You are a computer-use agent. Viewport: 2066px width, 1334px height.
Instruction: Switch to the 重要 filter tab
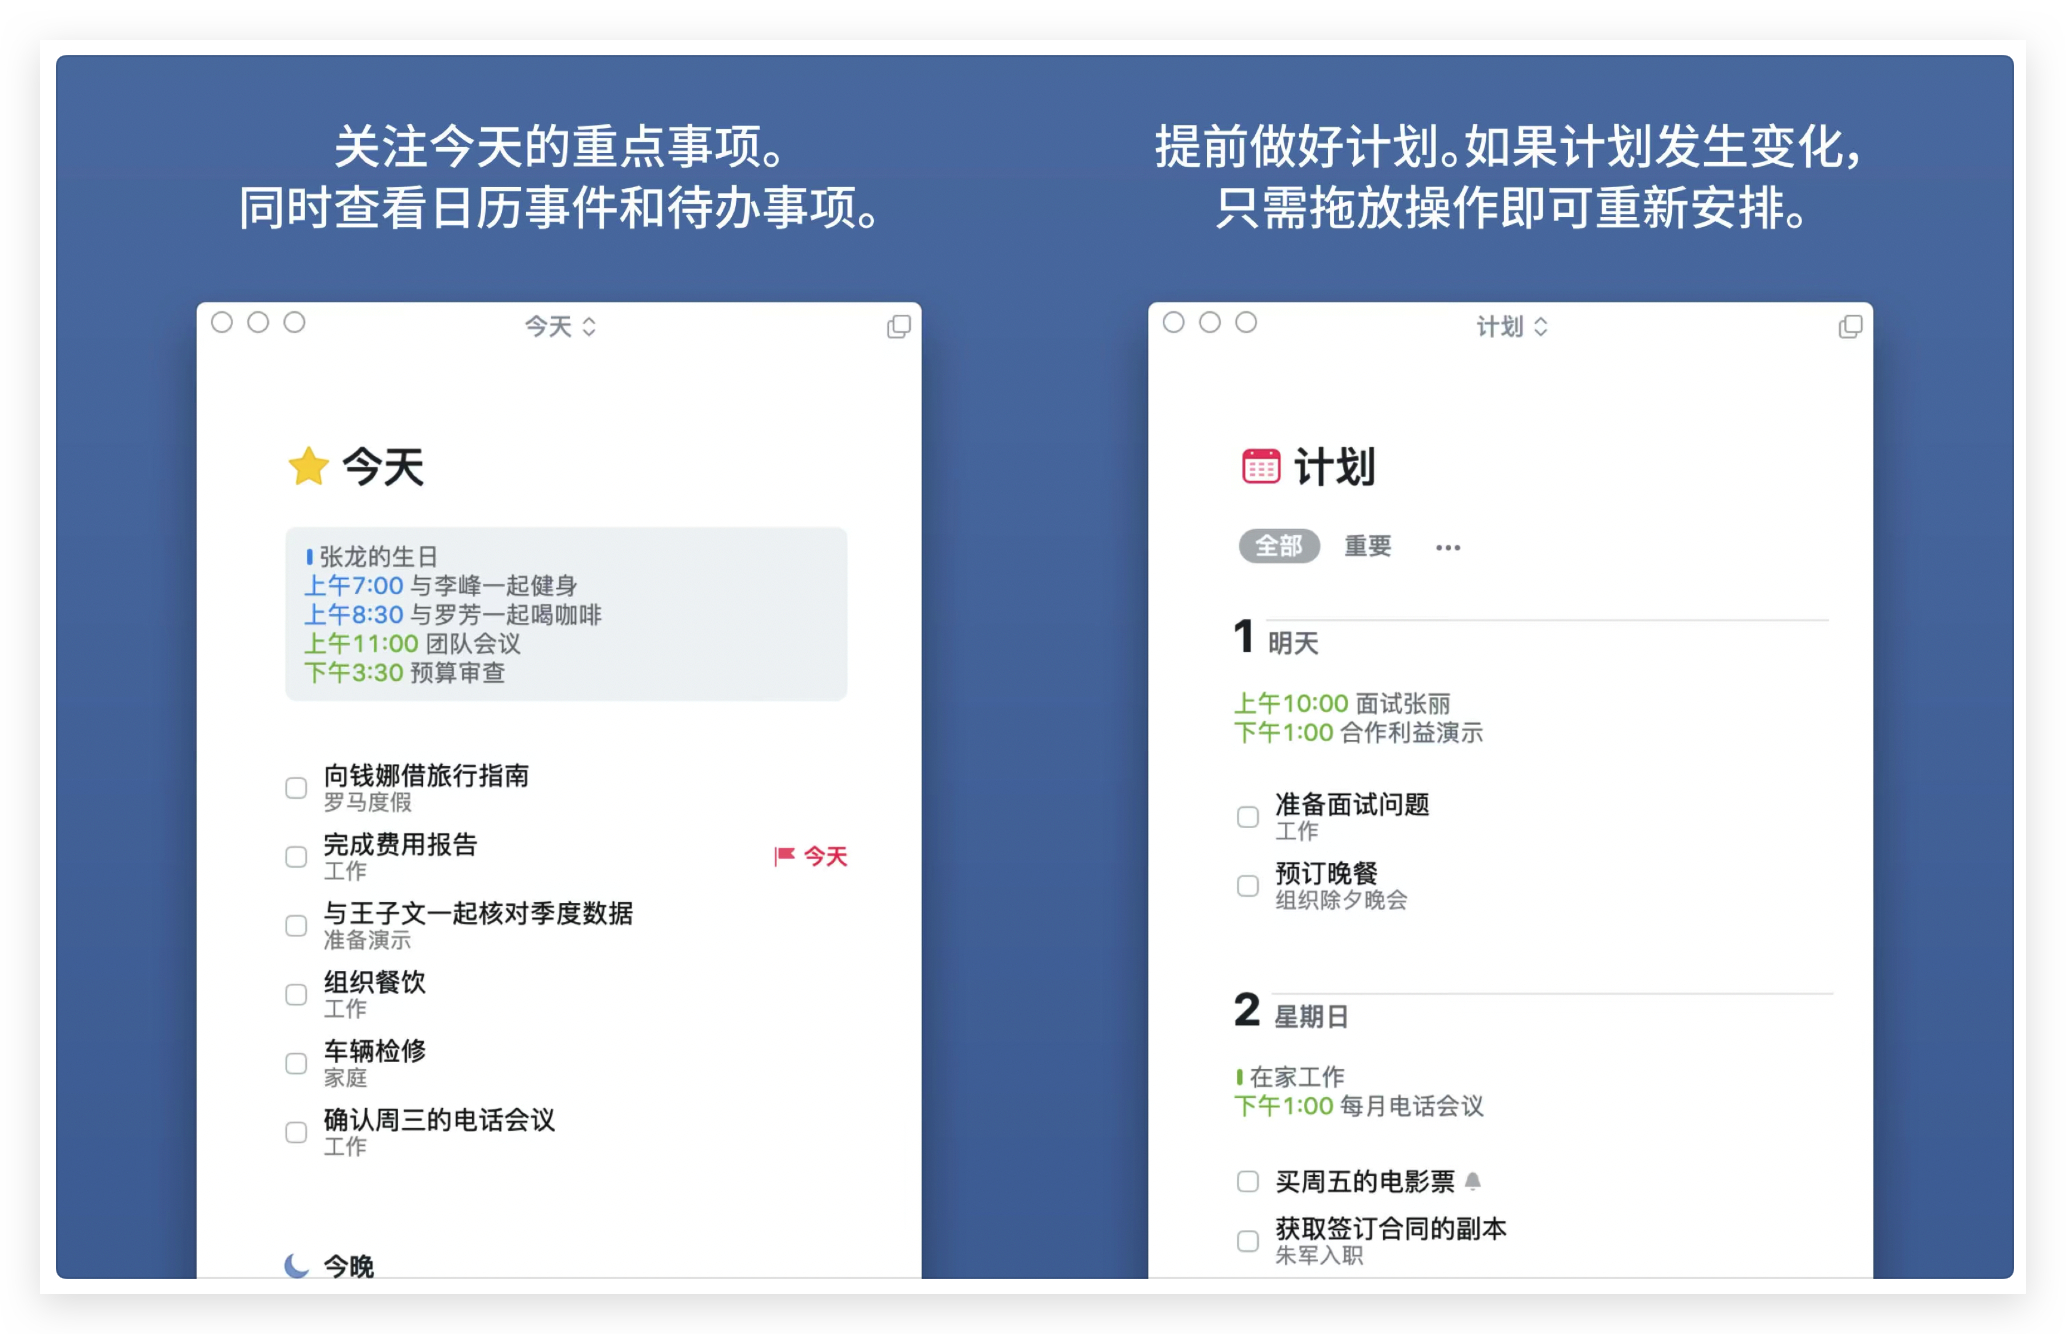pos(1369,546)
